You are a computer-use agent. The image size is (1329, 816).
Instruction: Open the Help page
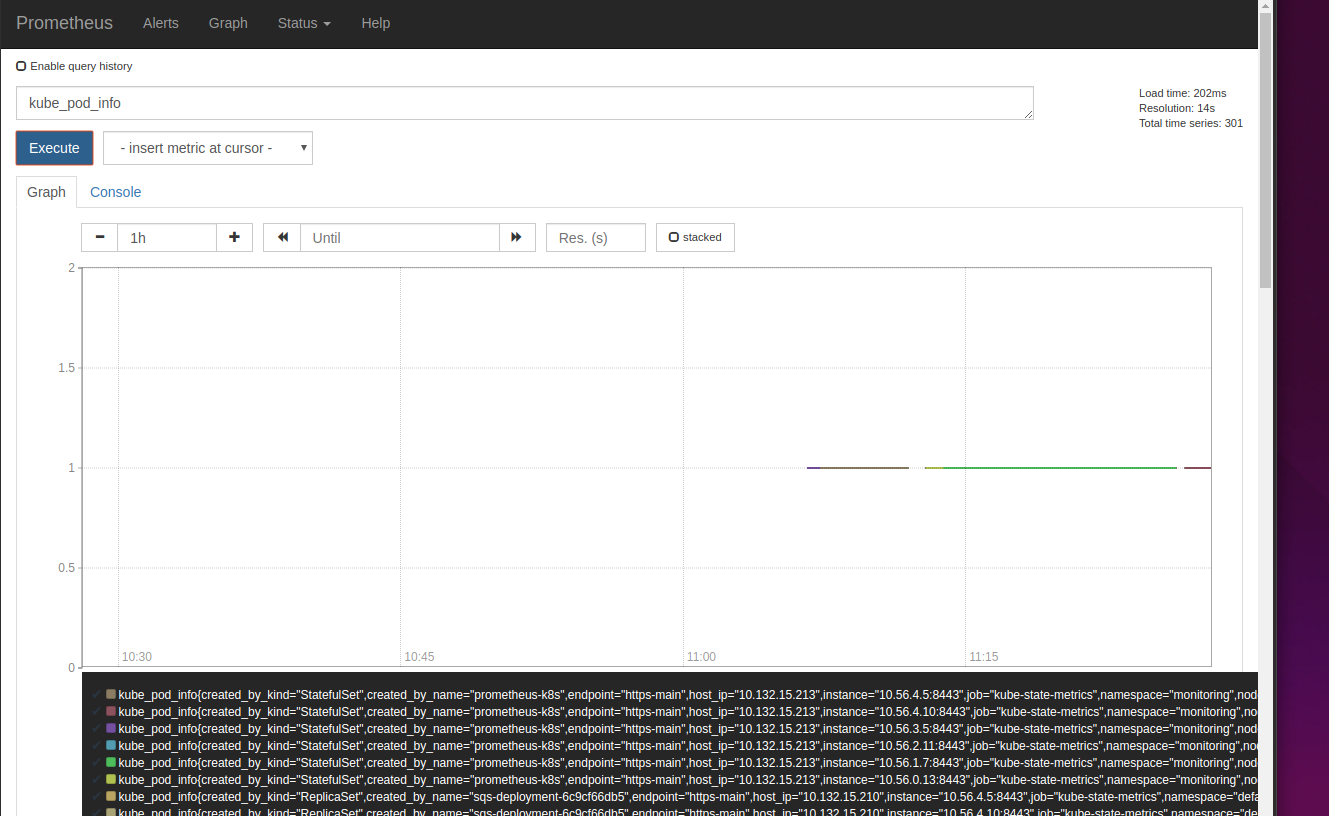(376, 23)
